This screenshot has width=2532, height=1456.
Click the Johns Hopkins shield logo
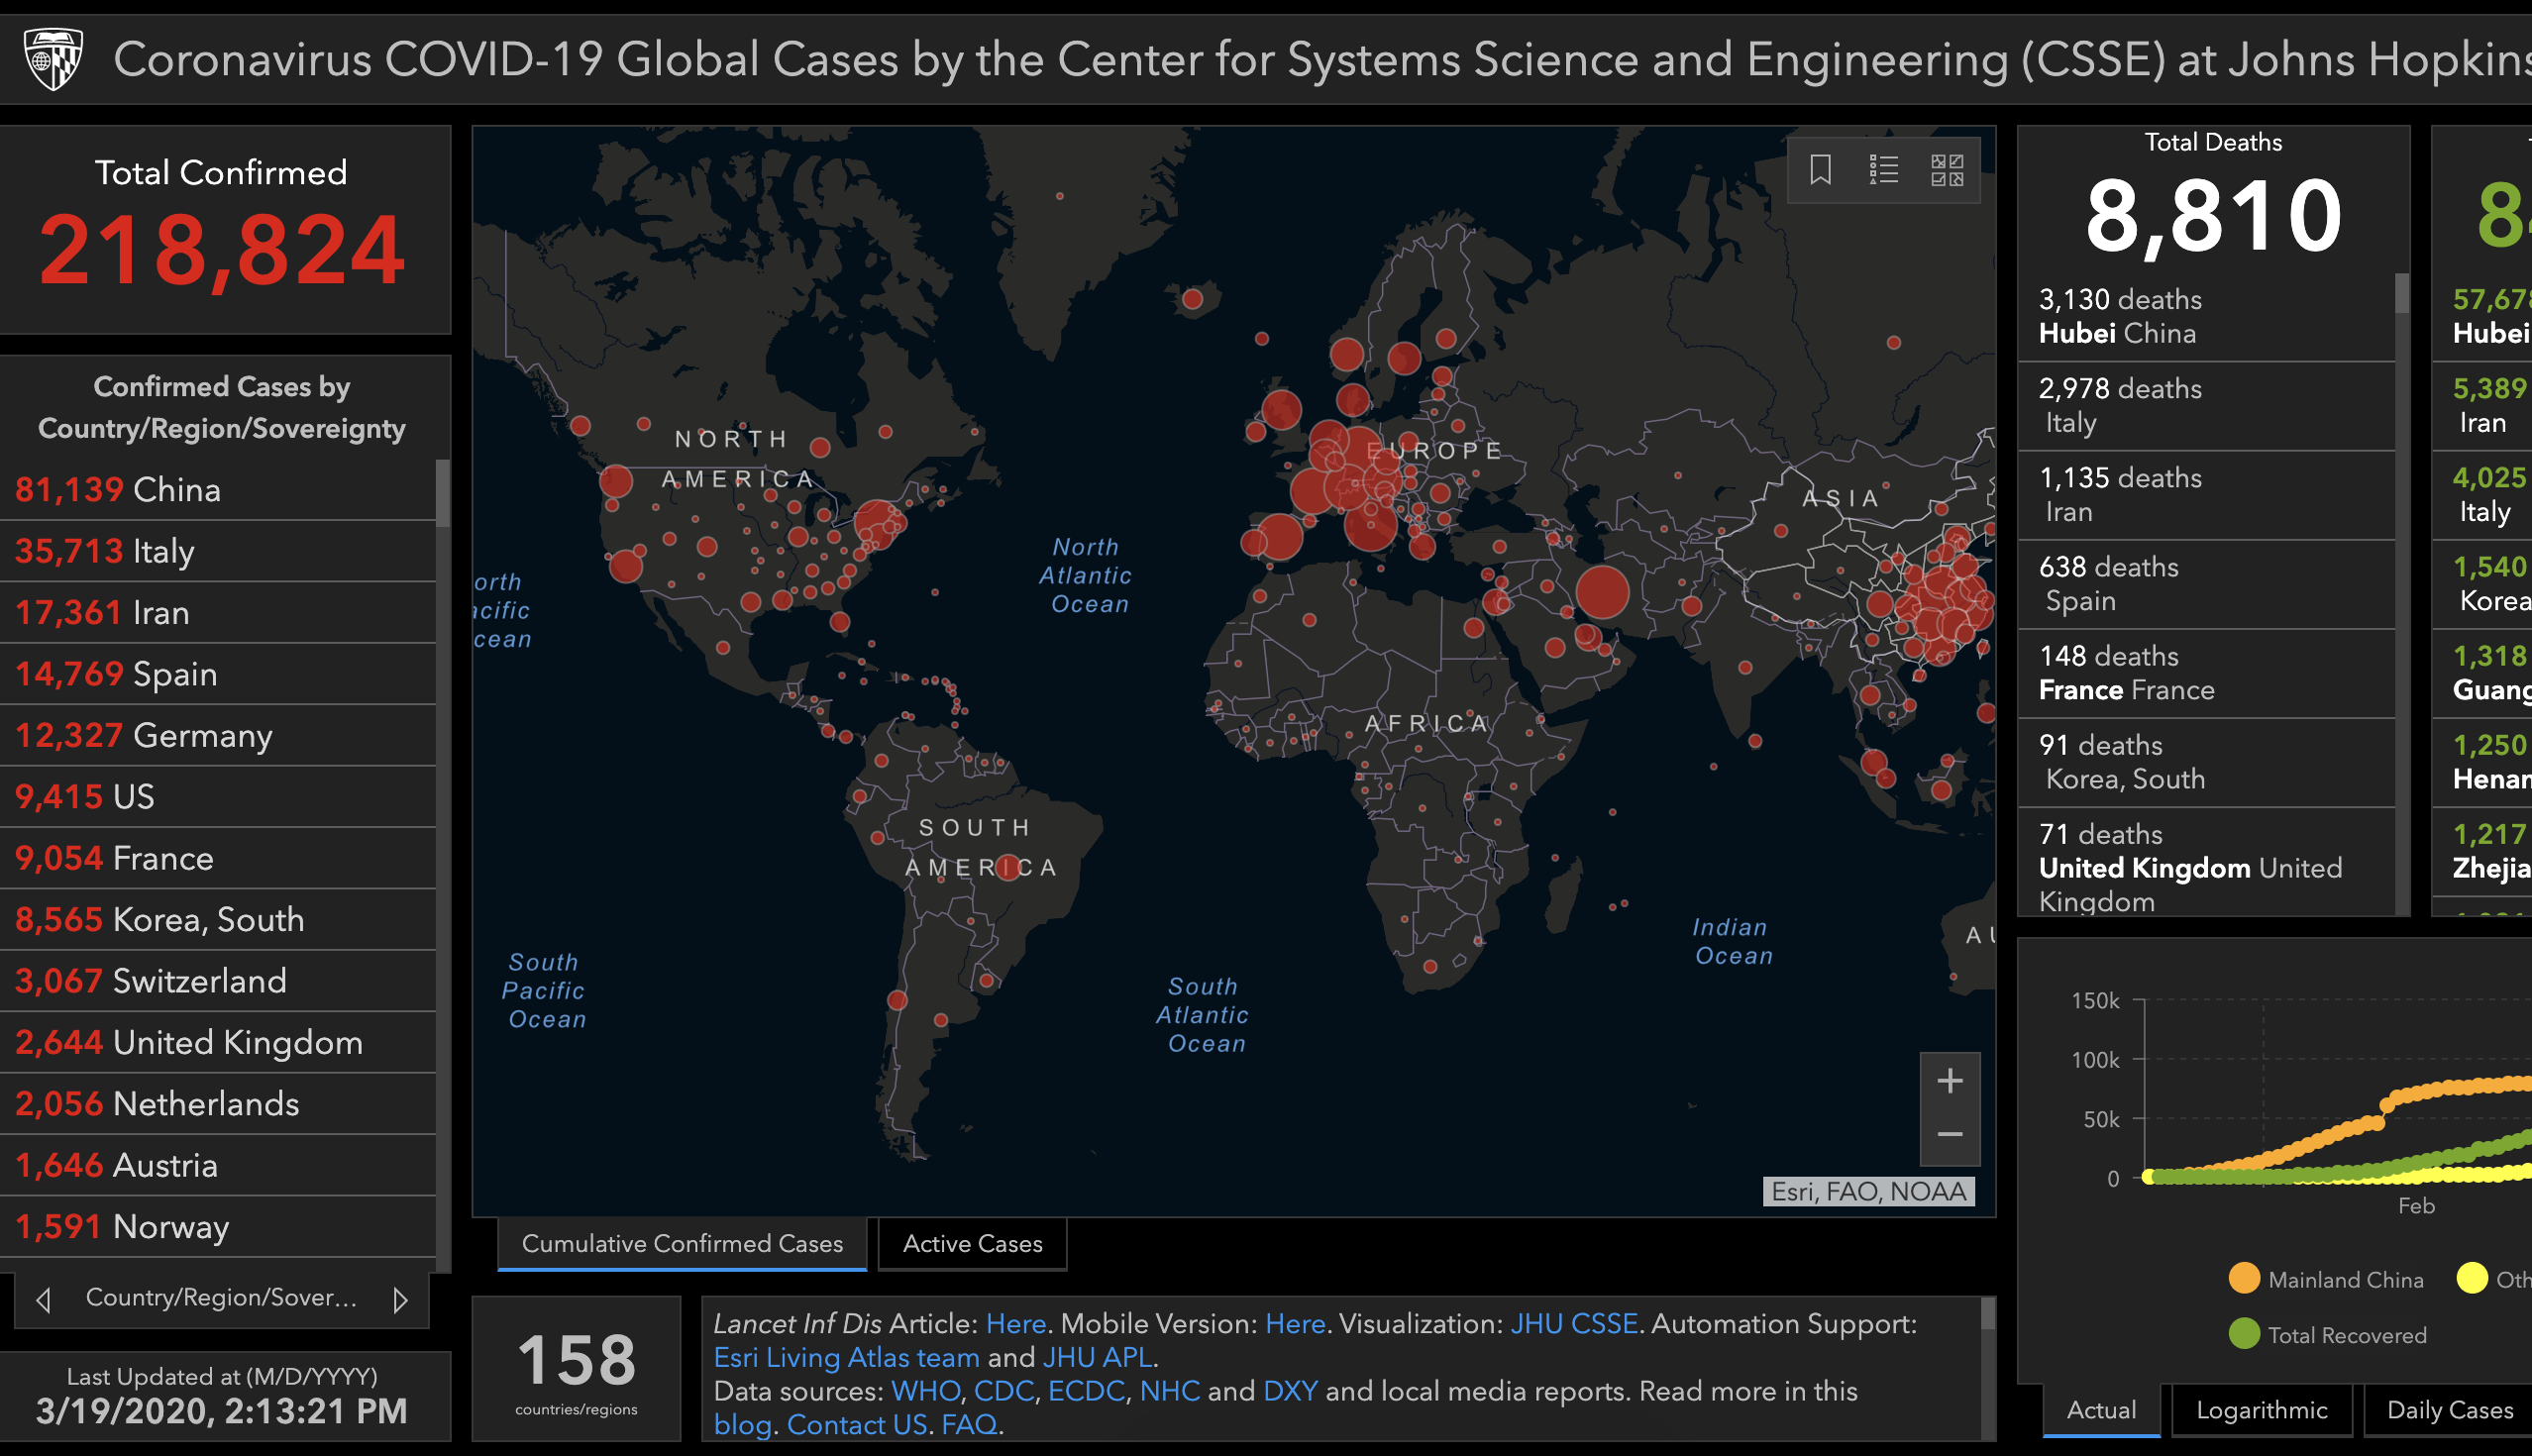click(53, 59)
